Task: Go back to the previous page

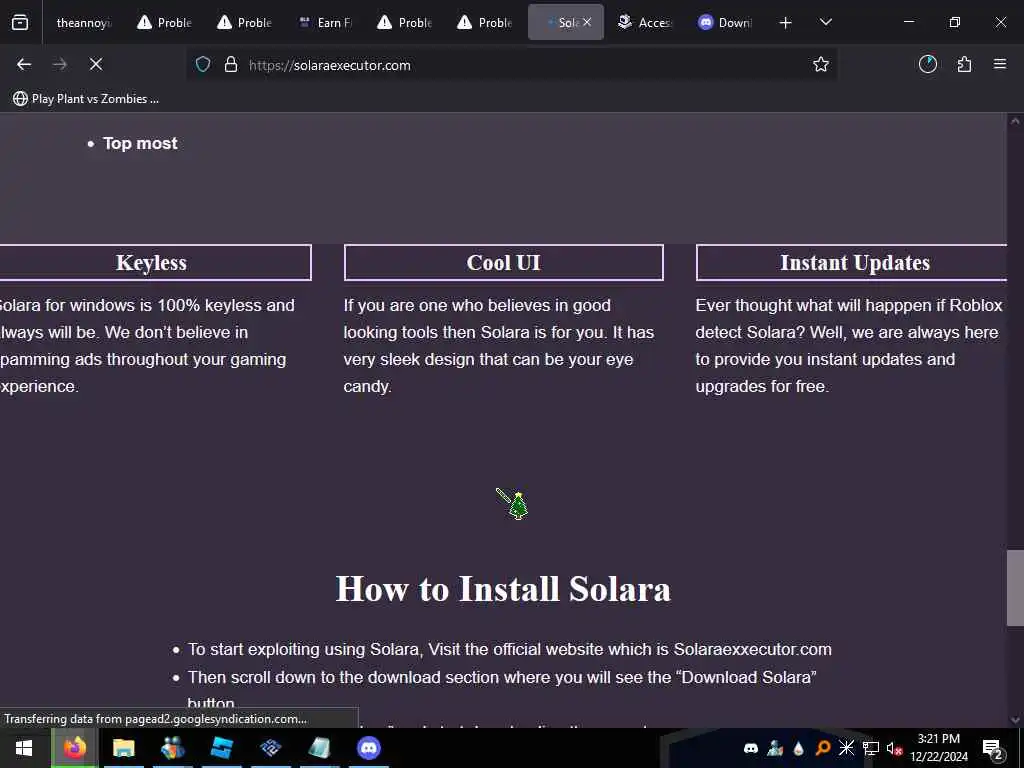Action: [24, 64]
